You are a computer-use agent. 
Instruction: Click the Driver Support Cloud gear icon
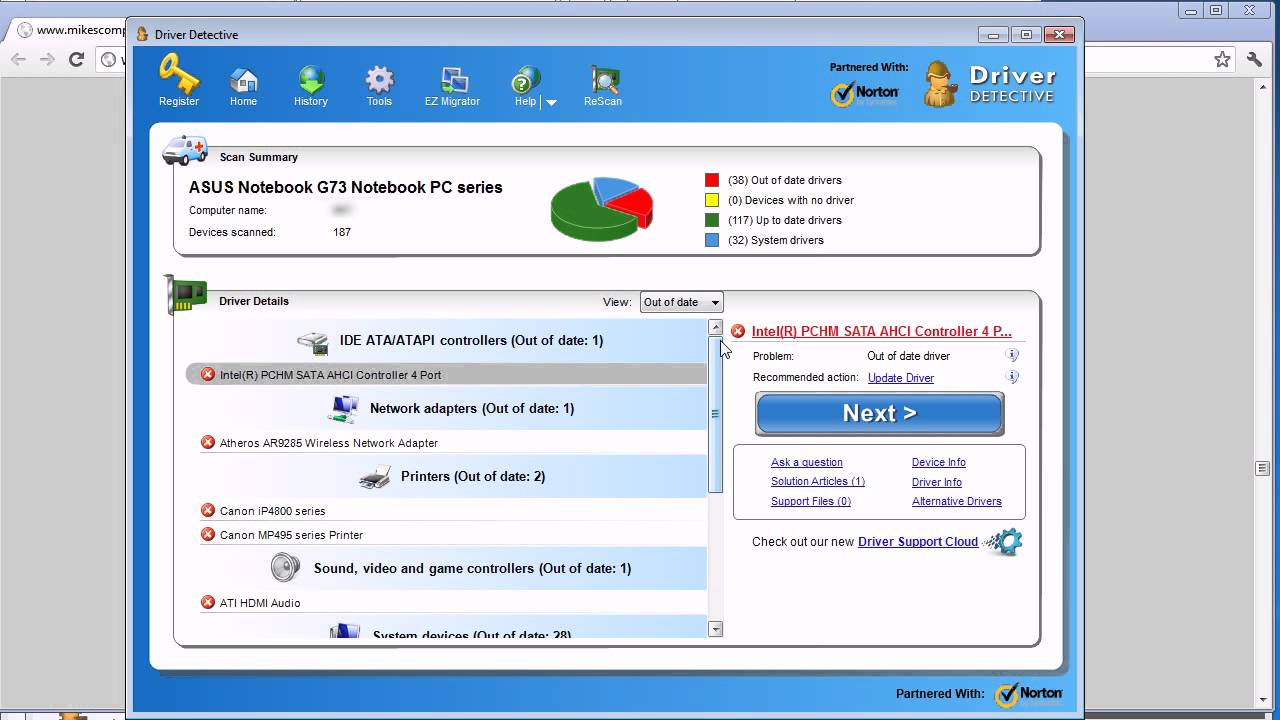(1004, 542)
